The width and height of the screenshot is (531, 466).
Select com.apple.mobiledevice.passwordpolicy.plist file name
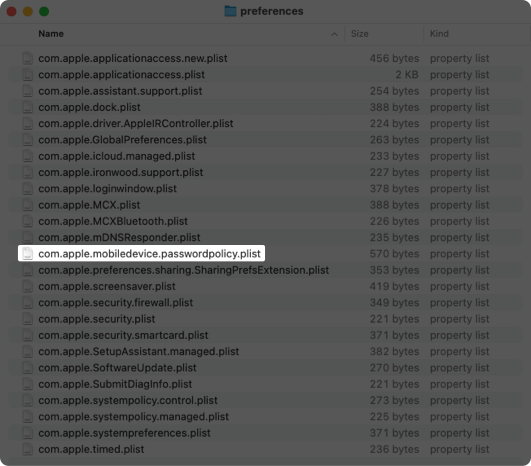(x=149, y=254)
